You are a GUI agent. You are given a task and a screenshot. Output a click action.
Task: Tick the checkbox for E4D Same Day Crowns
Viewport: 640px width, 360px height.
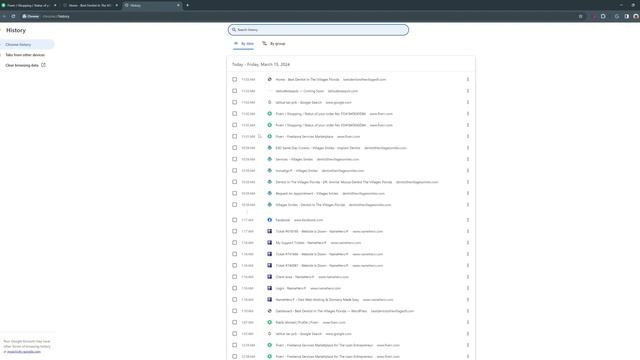coord(234,148)
